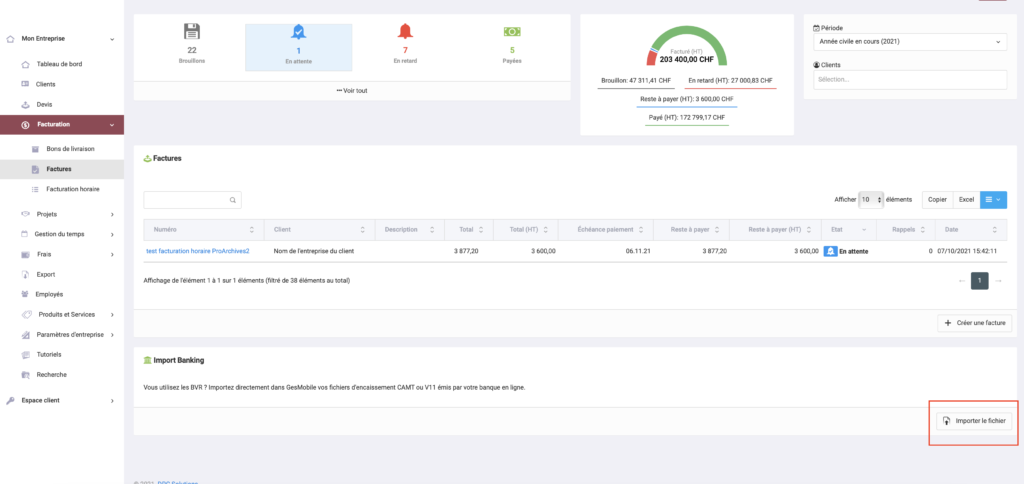Sort by Échéance paiement column
The width and height of the screenshot is (1024, 484).
coord(605,230)
